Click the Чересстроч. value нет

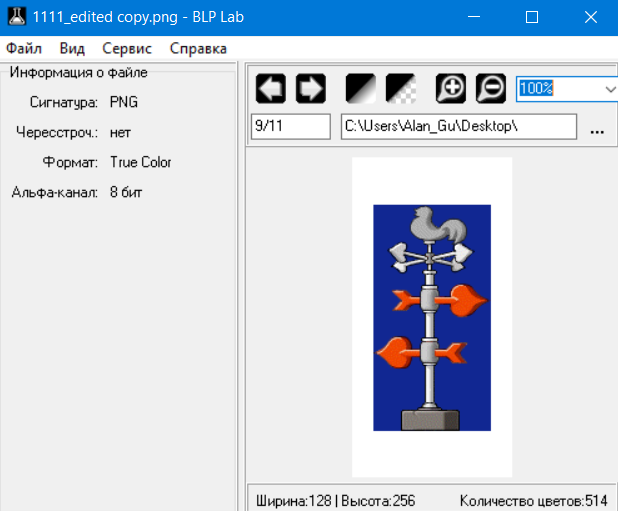pyautogui.click(x=120, y=133)
